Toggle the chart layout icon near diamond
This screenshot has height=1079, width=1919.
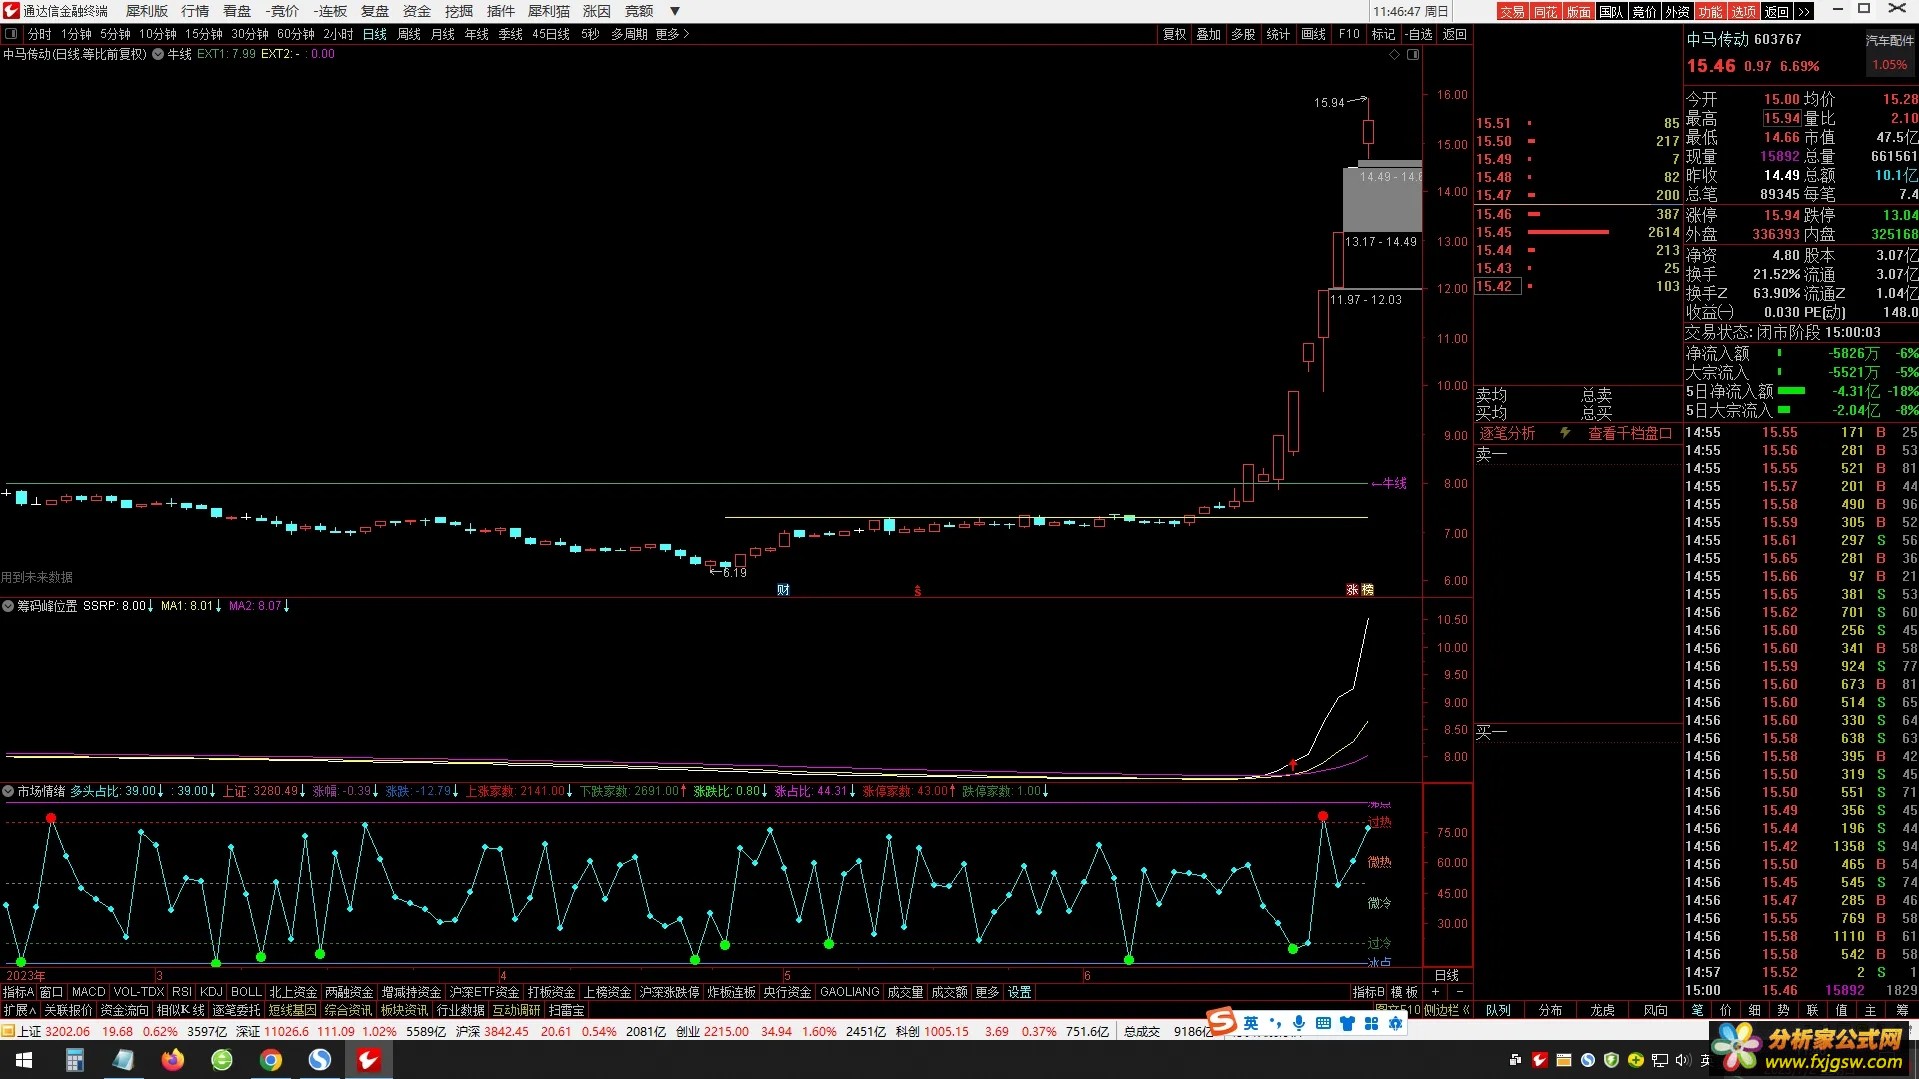[x=1413, y=55]
